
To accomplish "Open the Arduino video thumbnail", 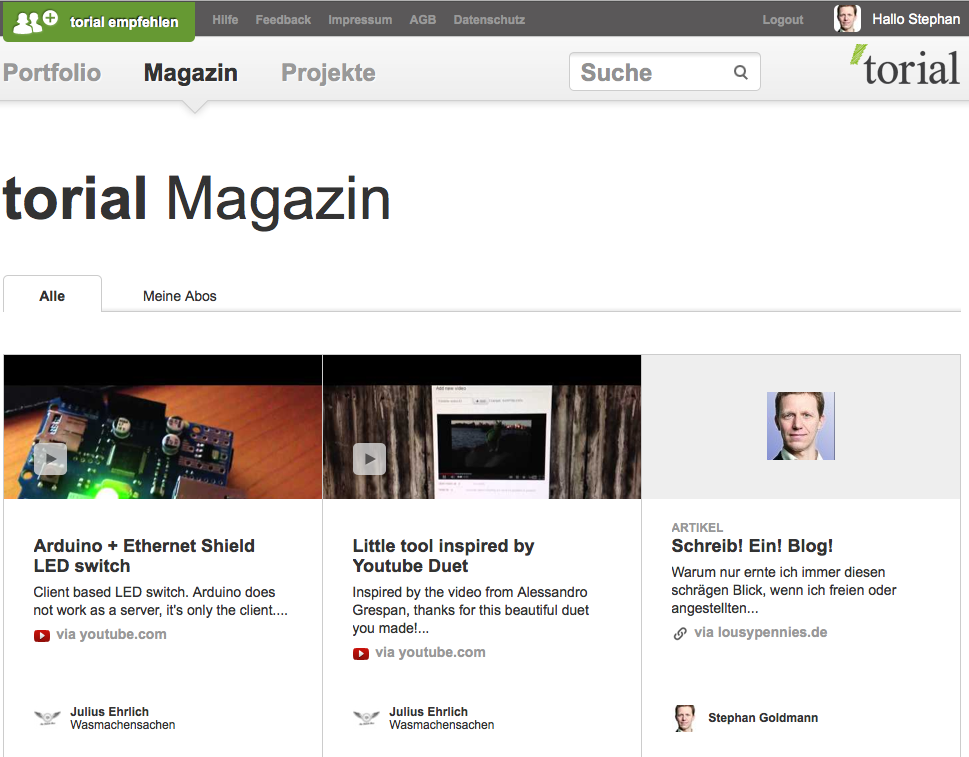I will (163, 427).
